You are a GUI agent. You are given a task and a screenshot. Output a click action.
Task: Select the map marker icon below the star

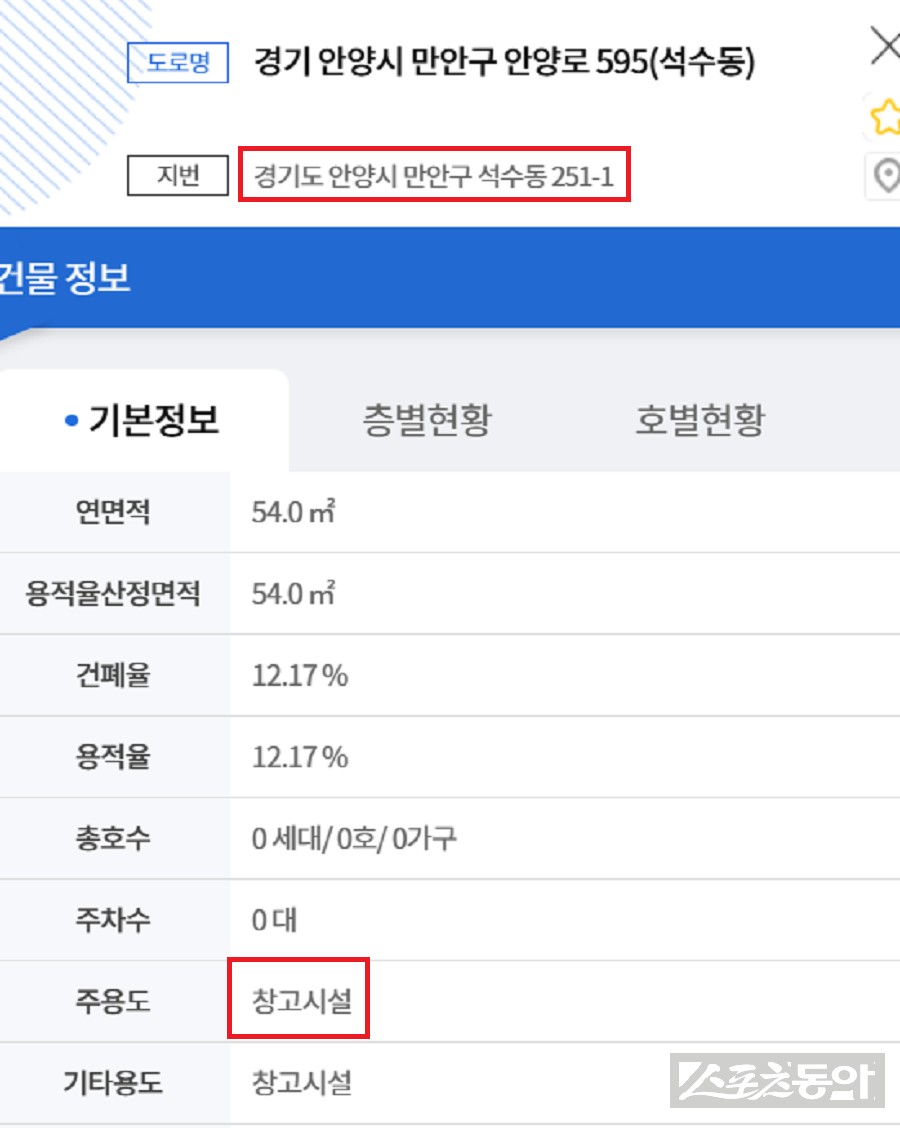(885, 177)
